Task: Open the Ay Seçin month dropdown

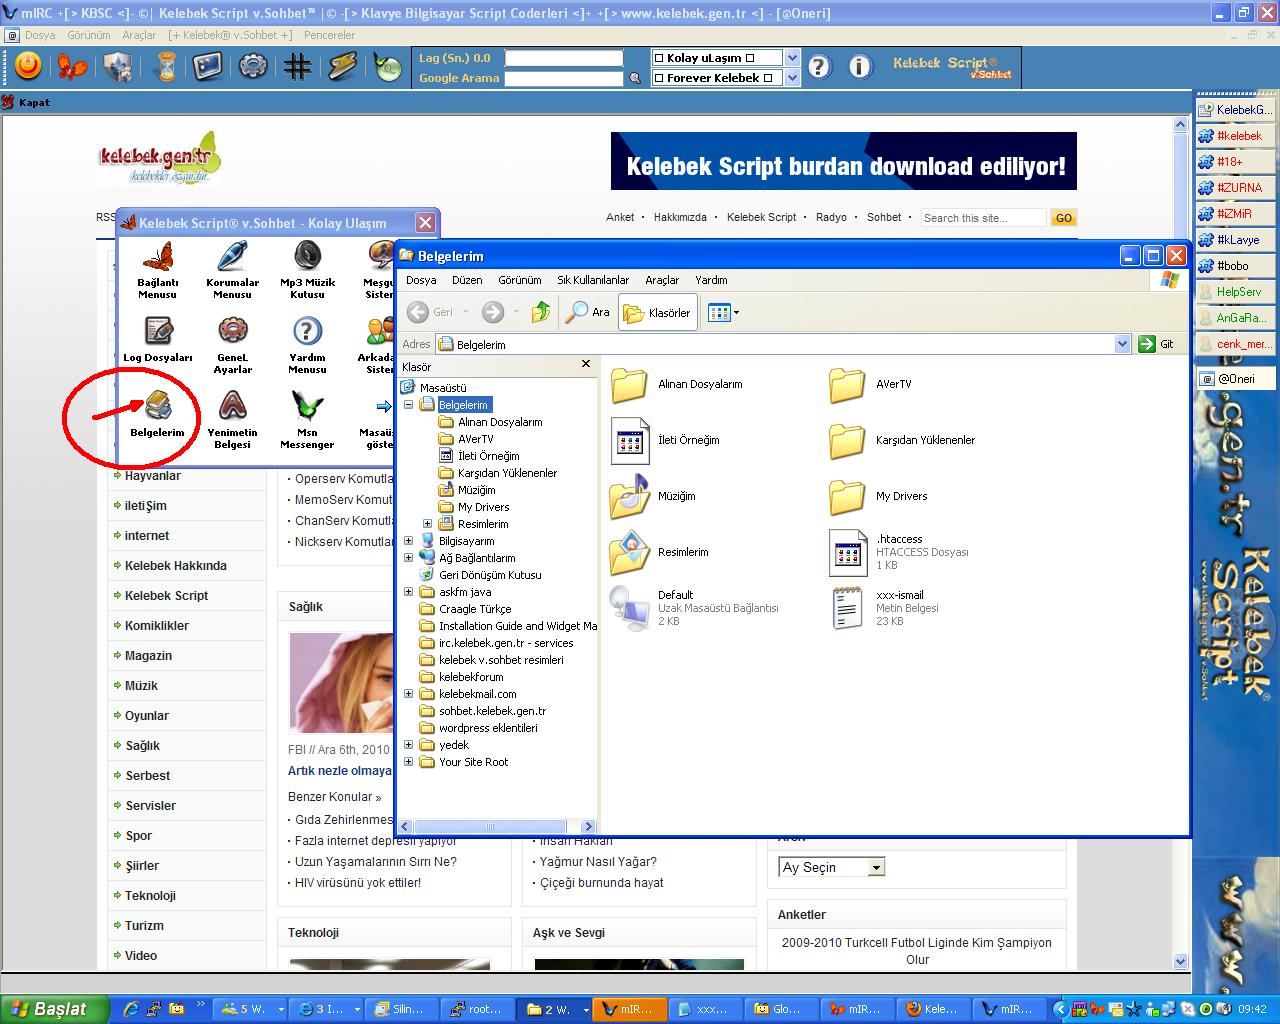Action: (877, 867)
